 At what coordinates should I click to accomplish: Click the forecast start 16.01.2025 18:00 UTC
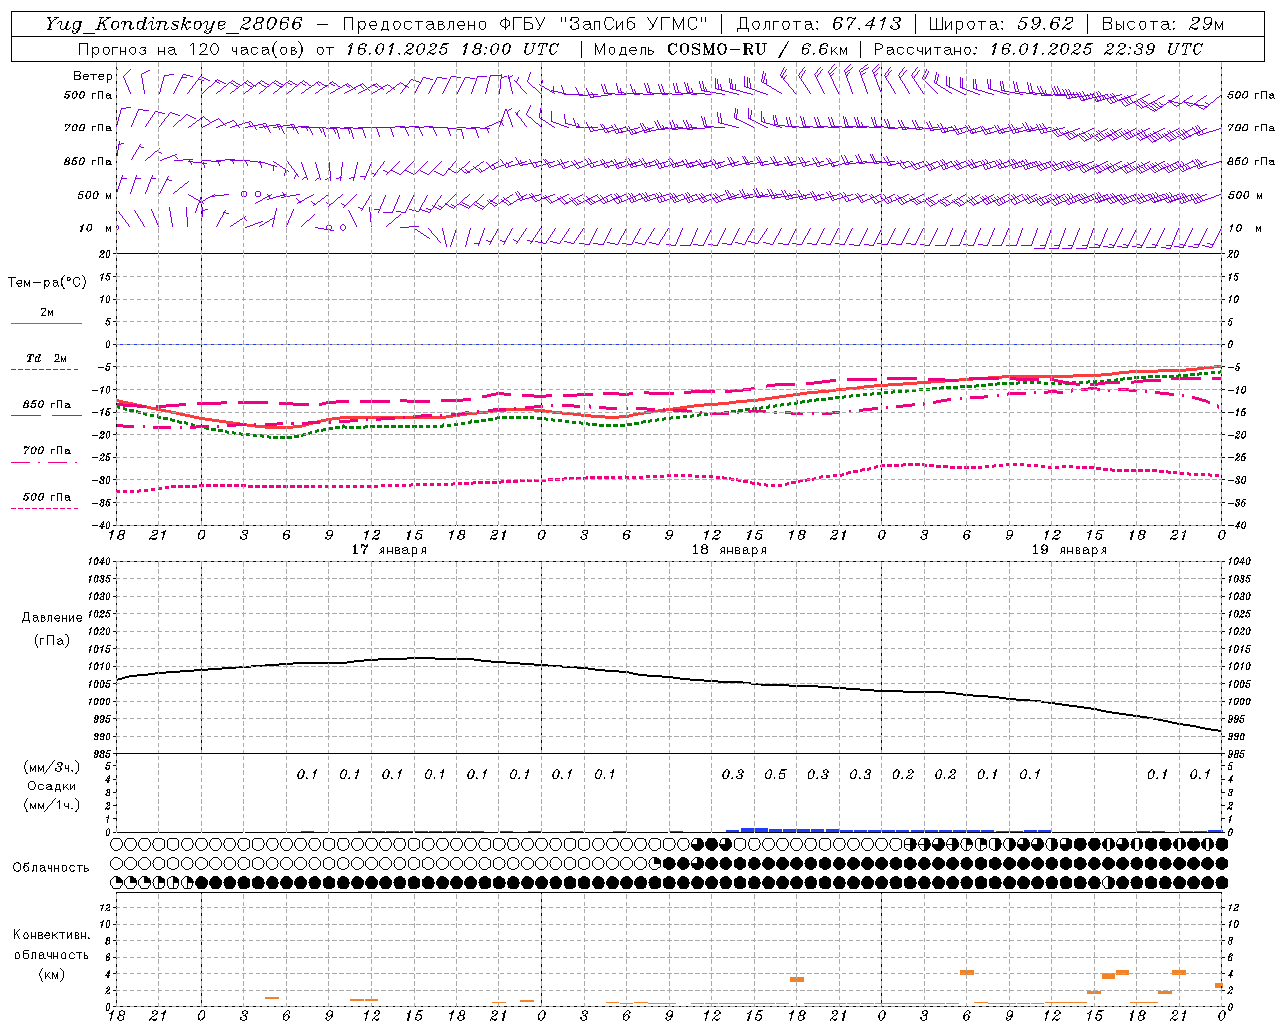point(452,49)
